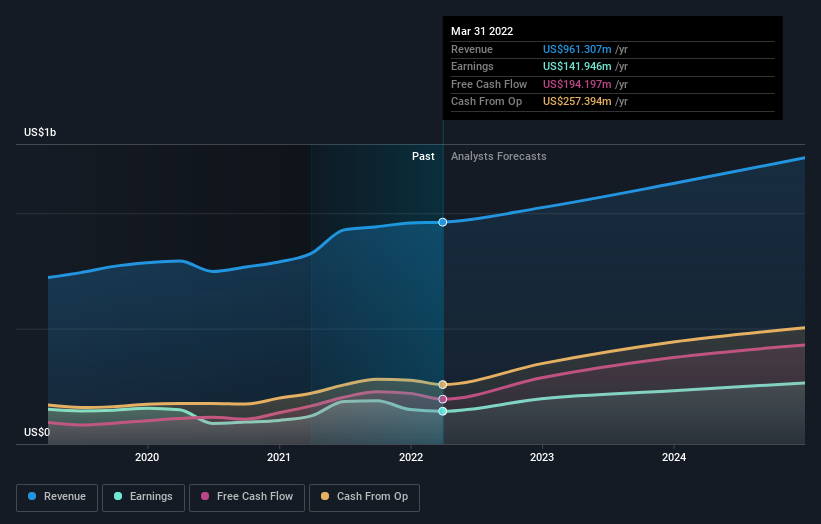Toggle the Free Cash Flow legend button

tap(247, 497)
